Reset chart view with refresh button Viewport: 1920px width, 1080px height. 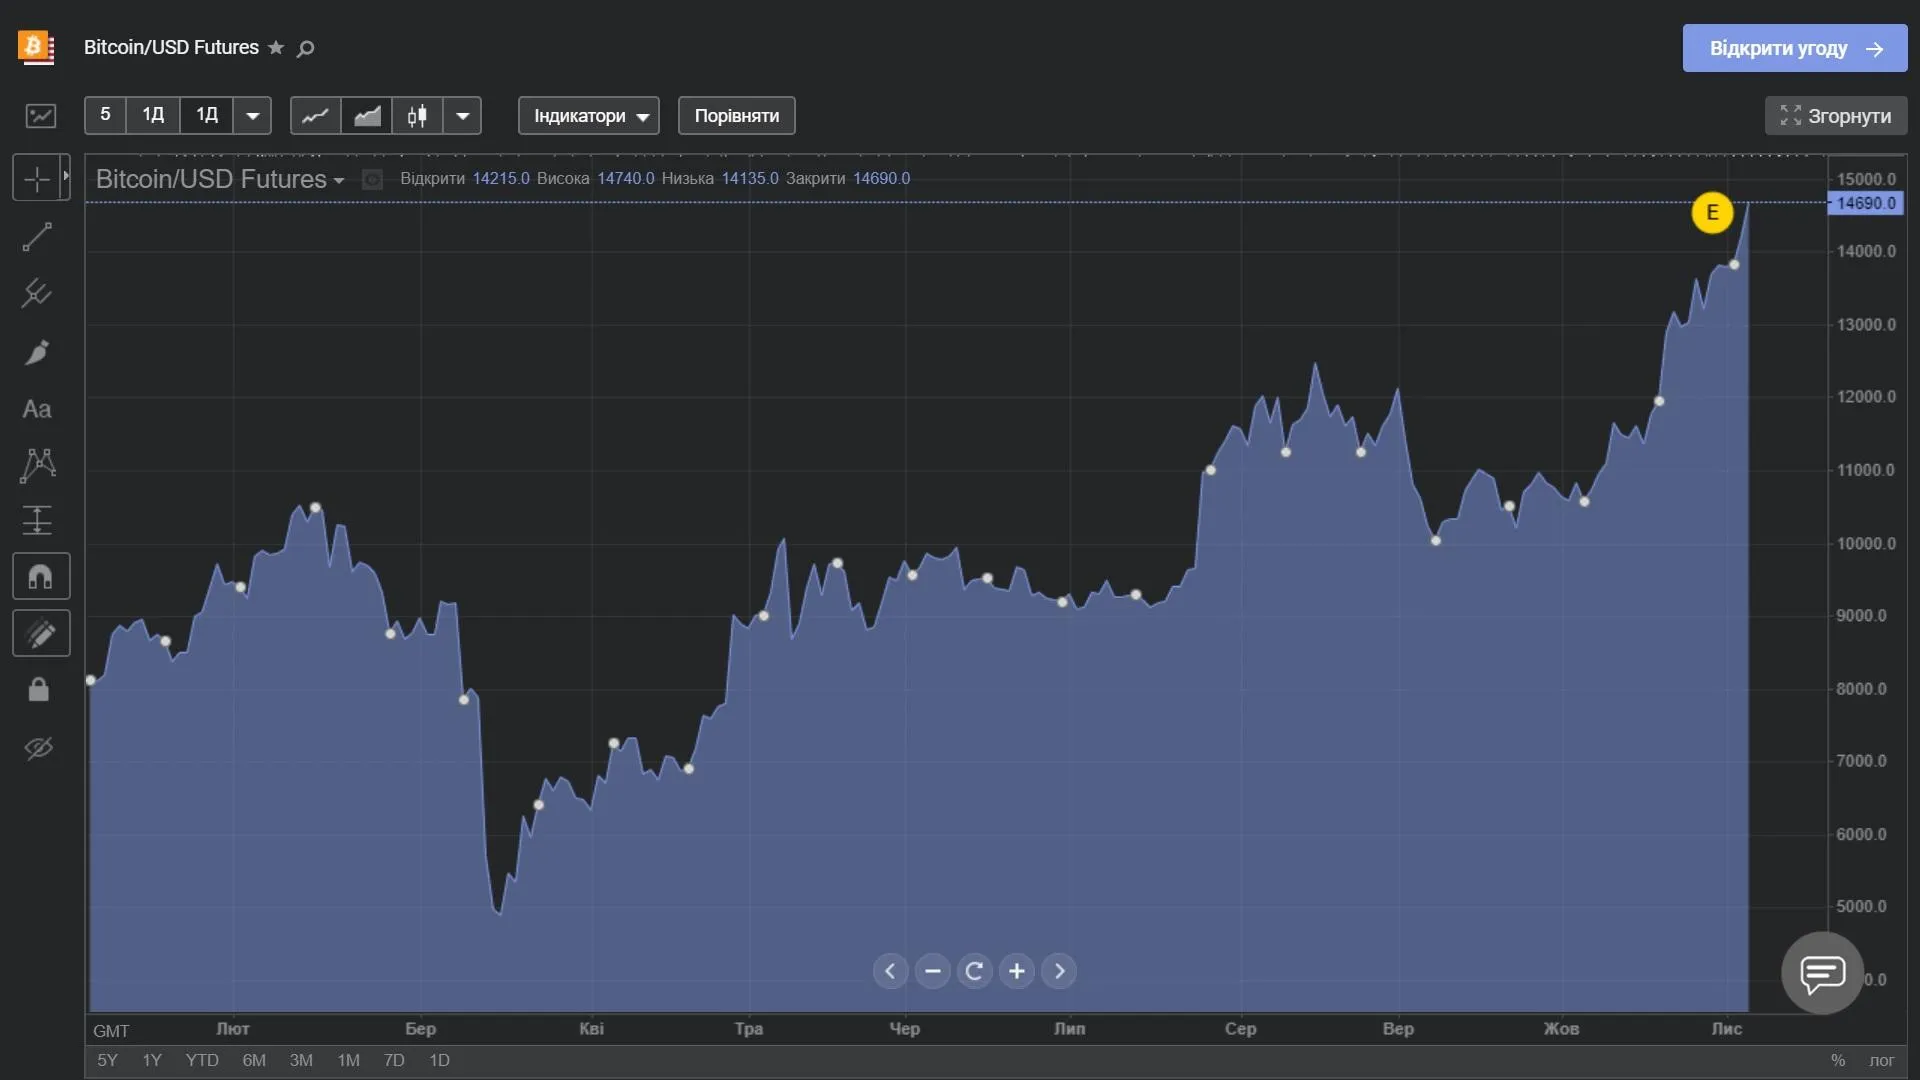point(975,971)
